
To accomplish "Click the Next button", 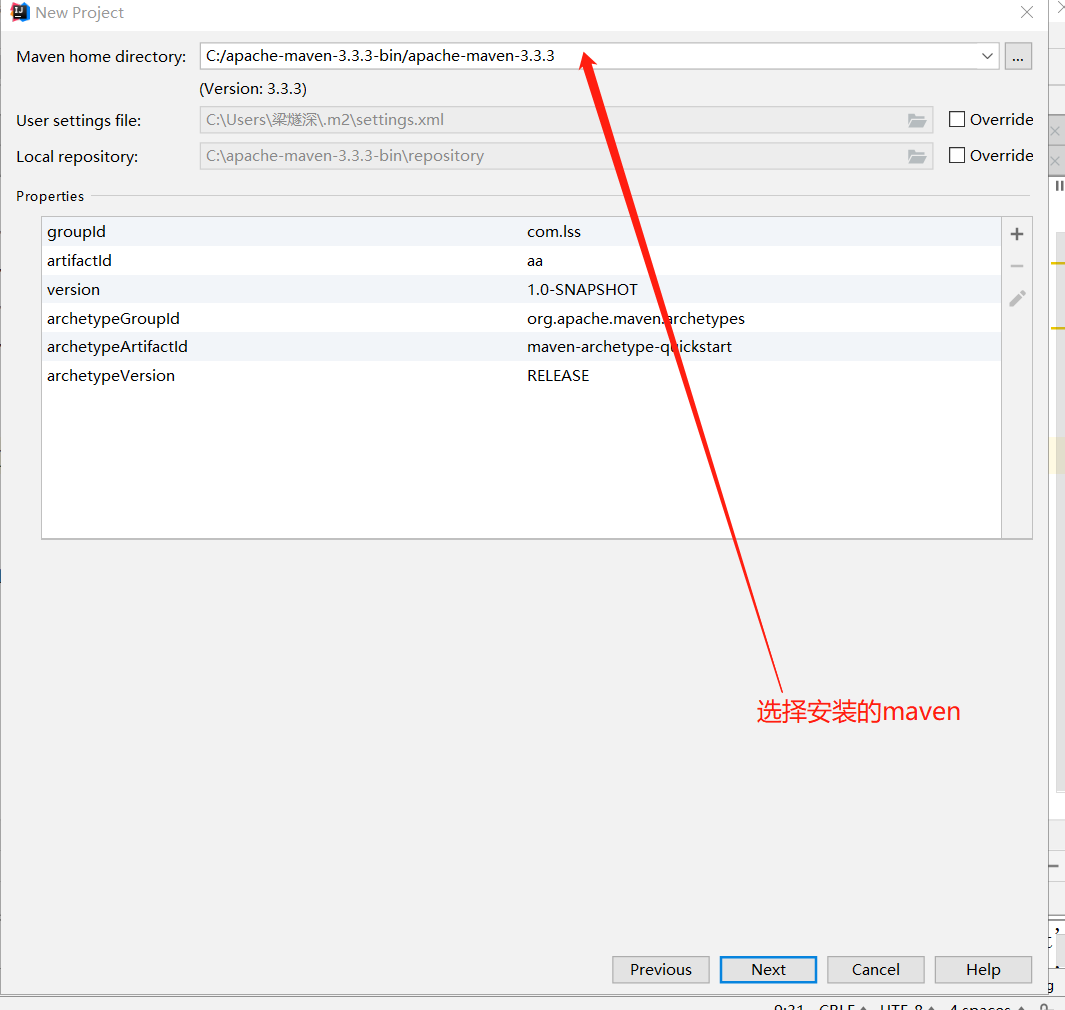I will (768, 969).
